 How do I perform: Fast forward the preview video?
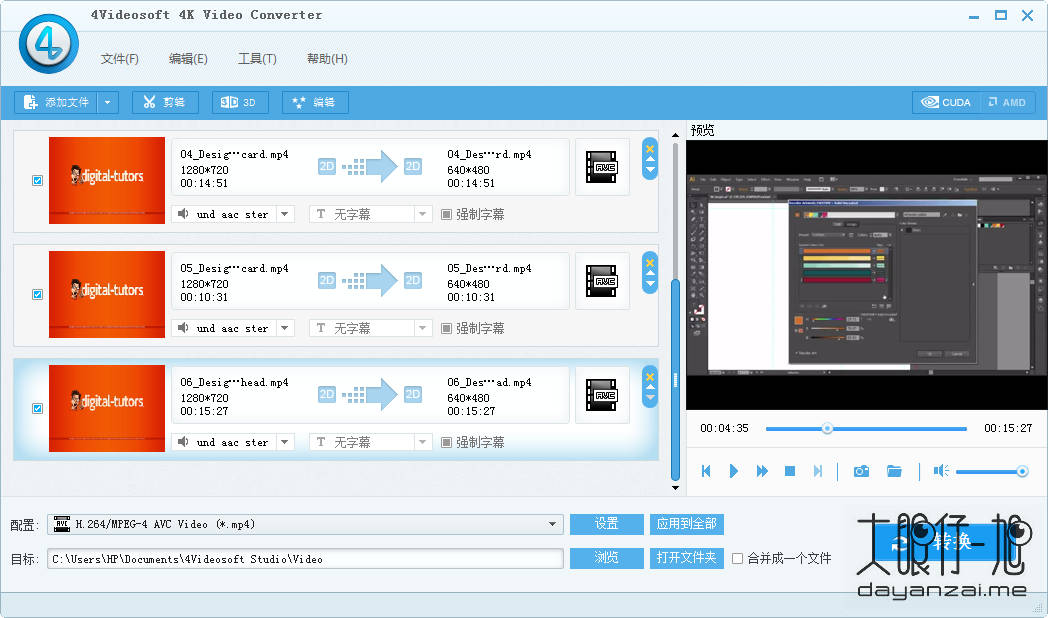tap(762, 471)
